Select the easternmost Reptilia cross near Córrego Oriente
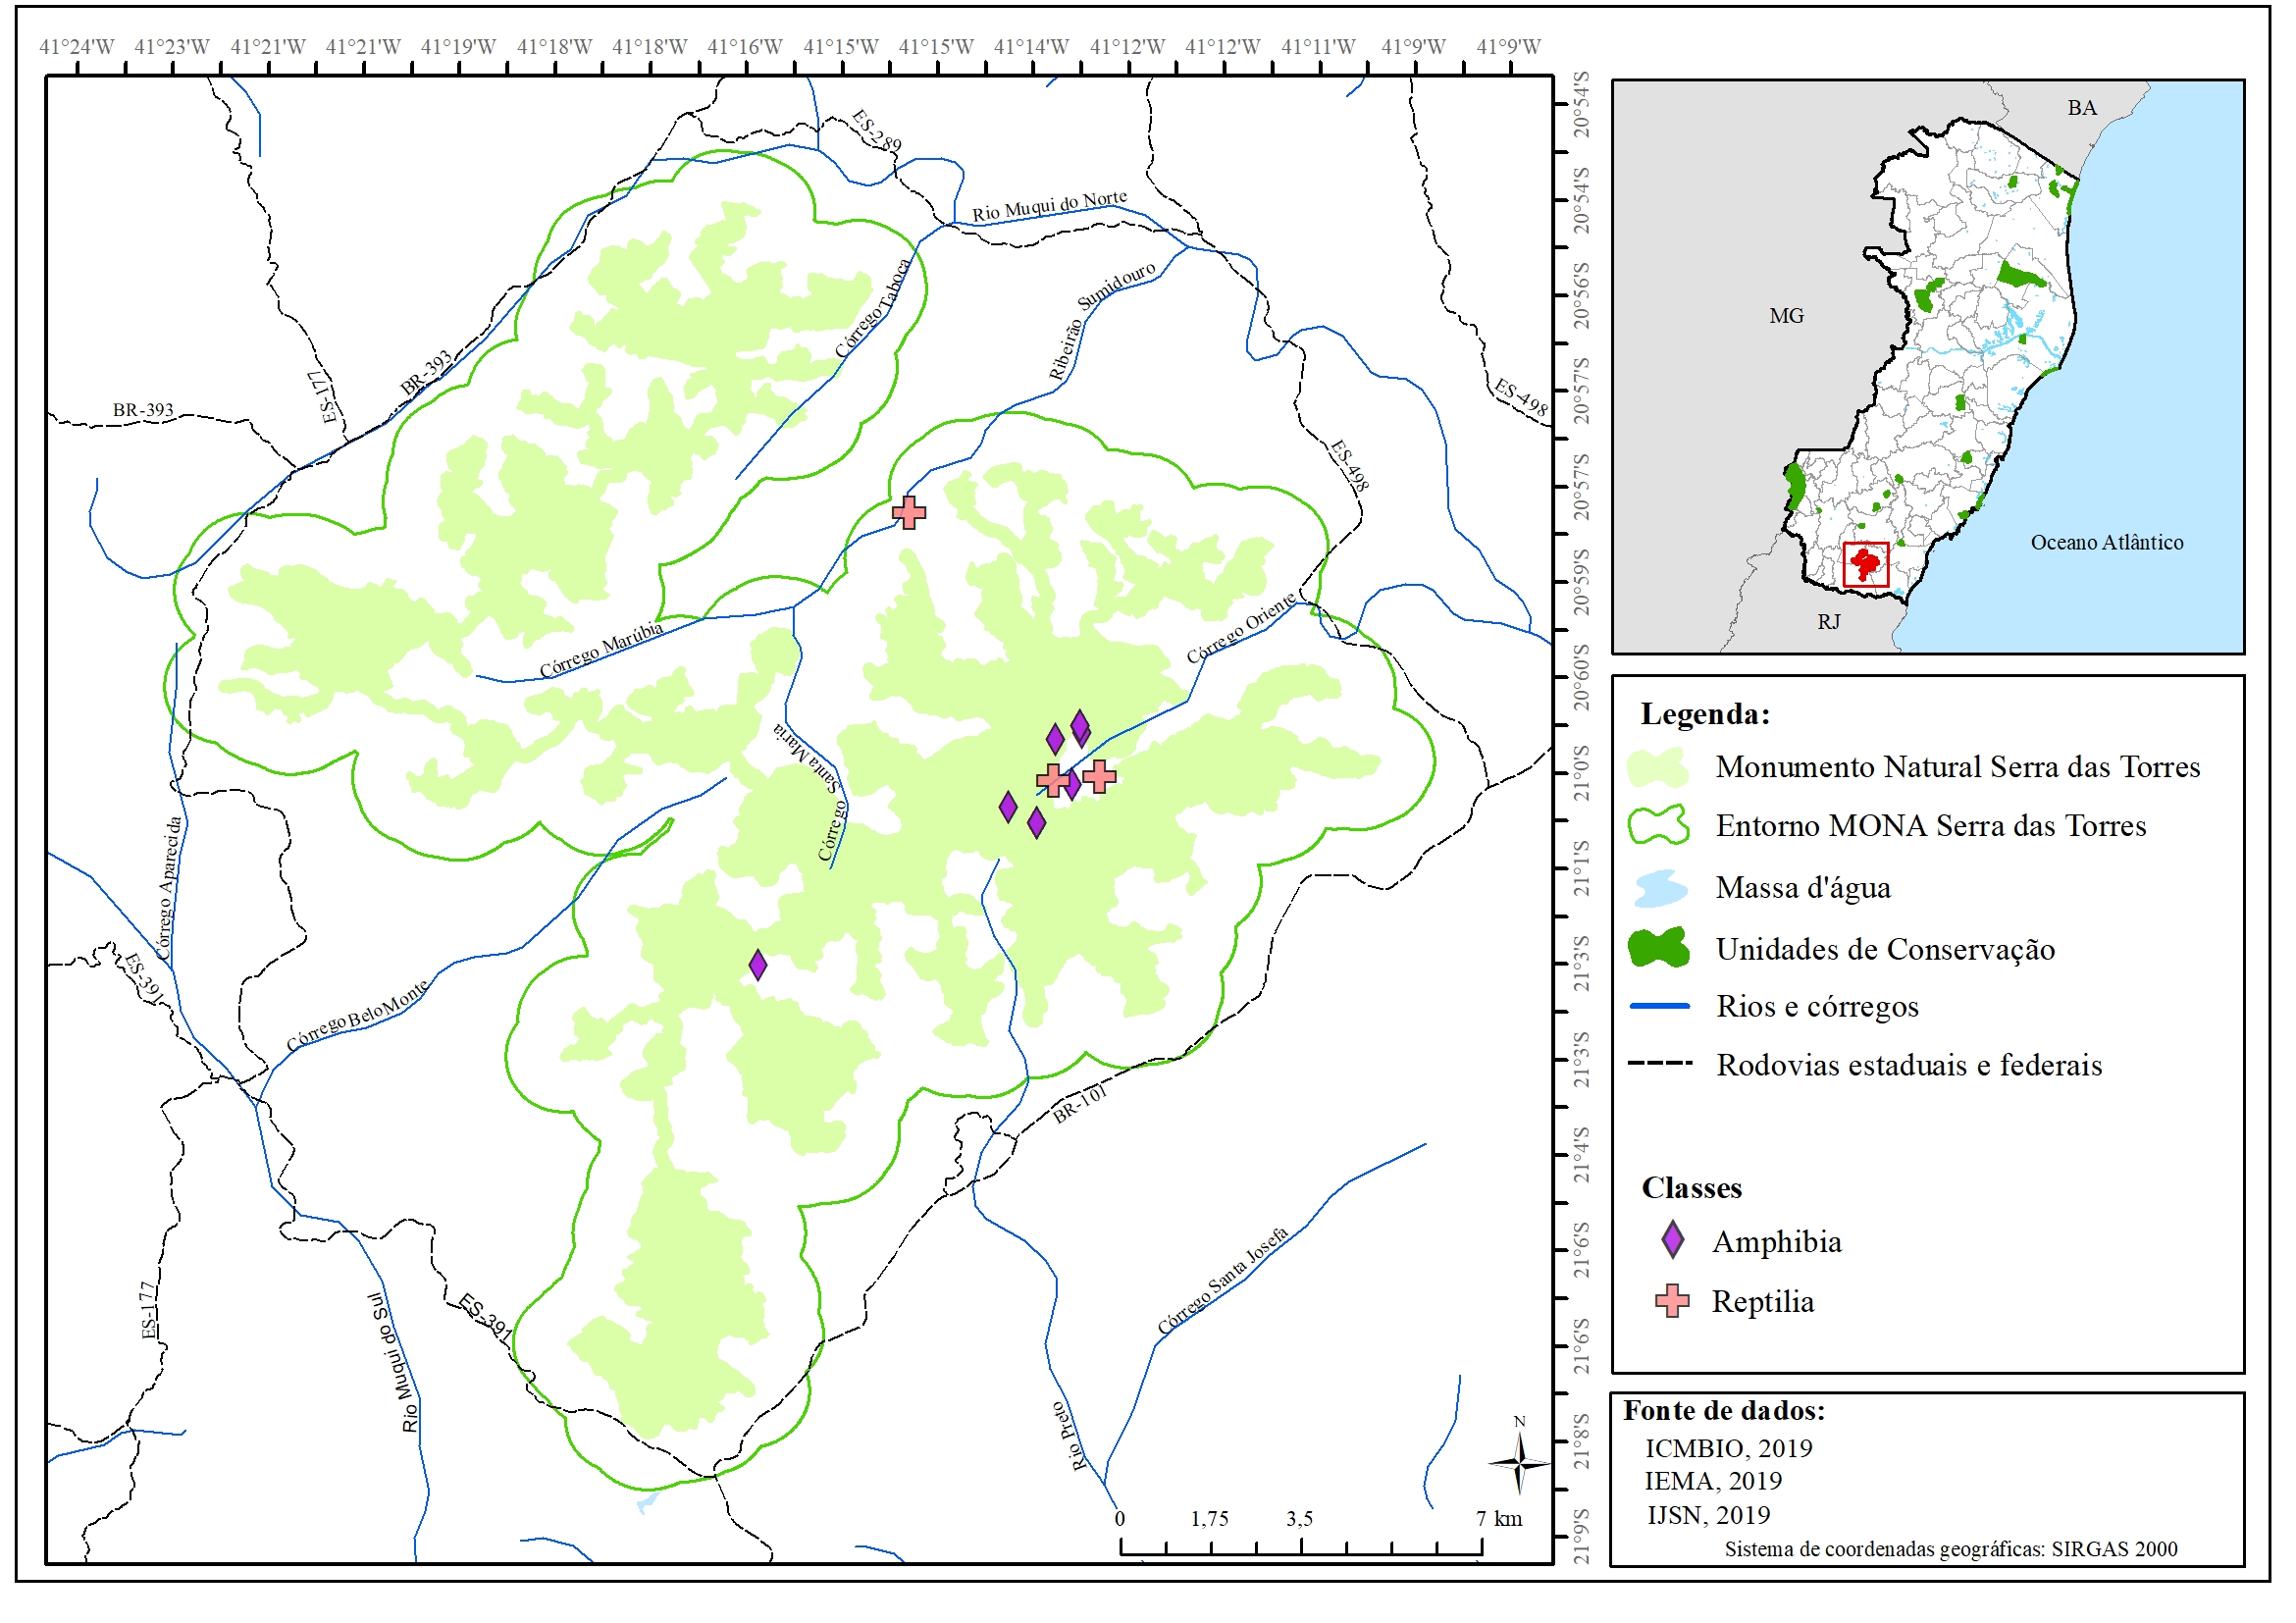The height and width of the screenshot is (1623, 2296). (1099, 776)
